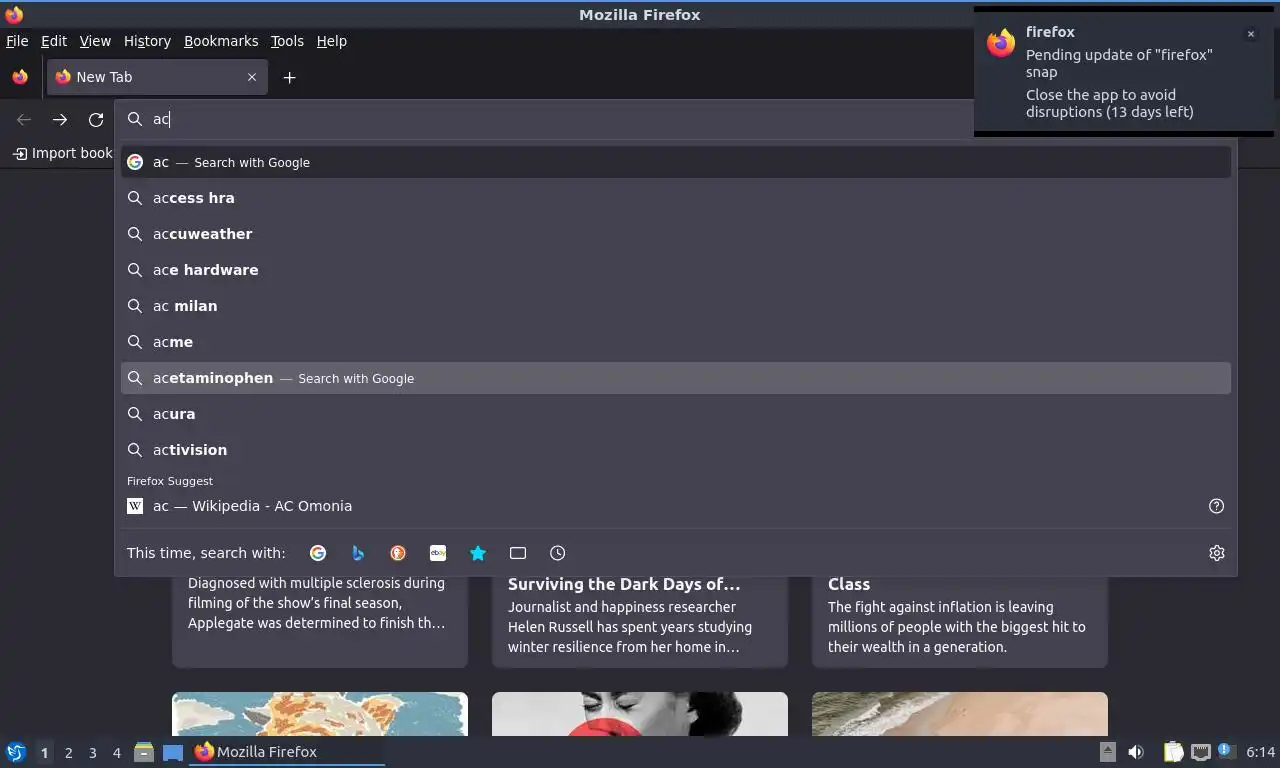The image size is (1280, 768).
Task: Switch to workspace 4
Action: tap(117, 752)
